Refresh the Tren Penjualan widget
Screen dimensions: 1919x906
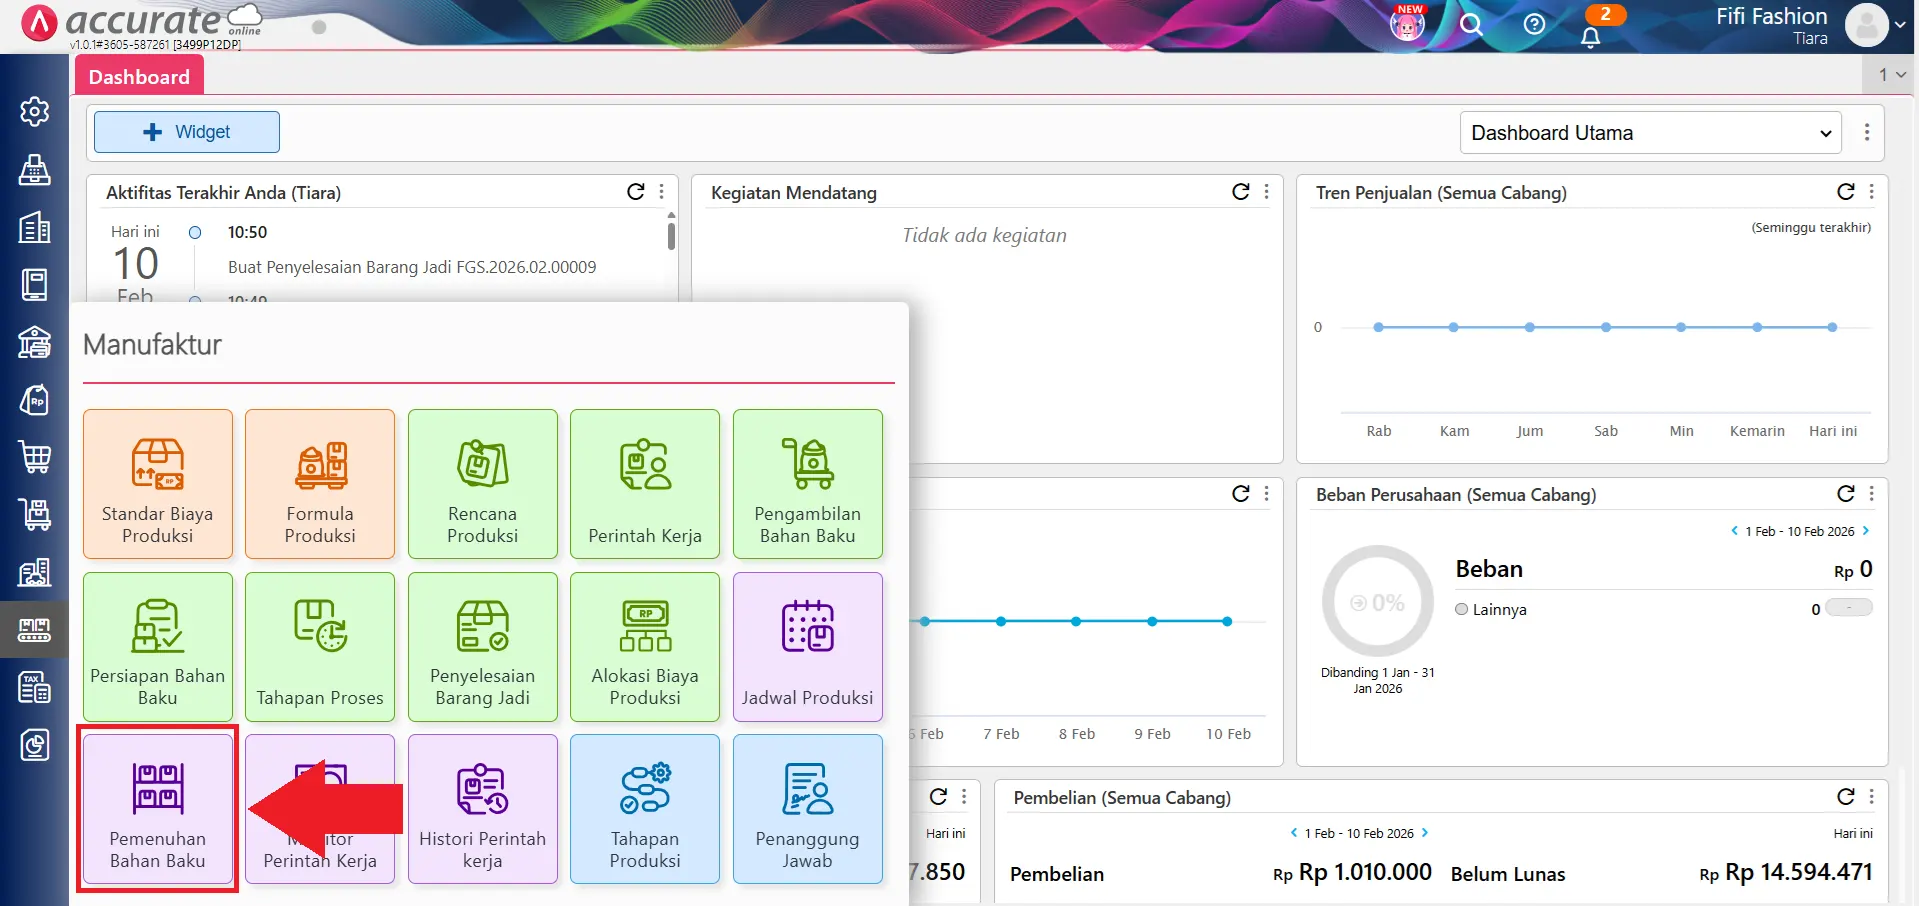pyautogui.click(x=1845, y=192)
